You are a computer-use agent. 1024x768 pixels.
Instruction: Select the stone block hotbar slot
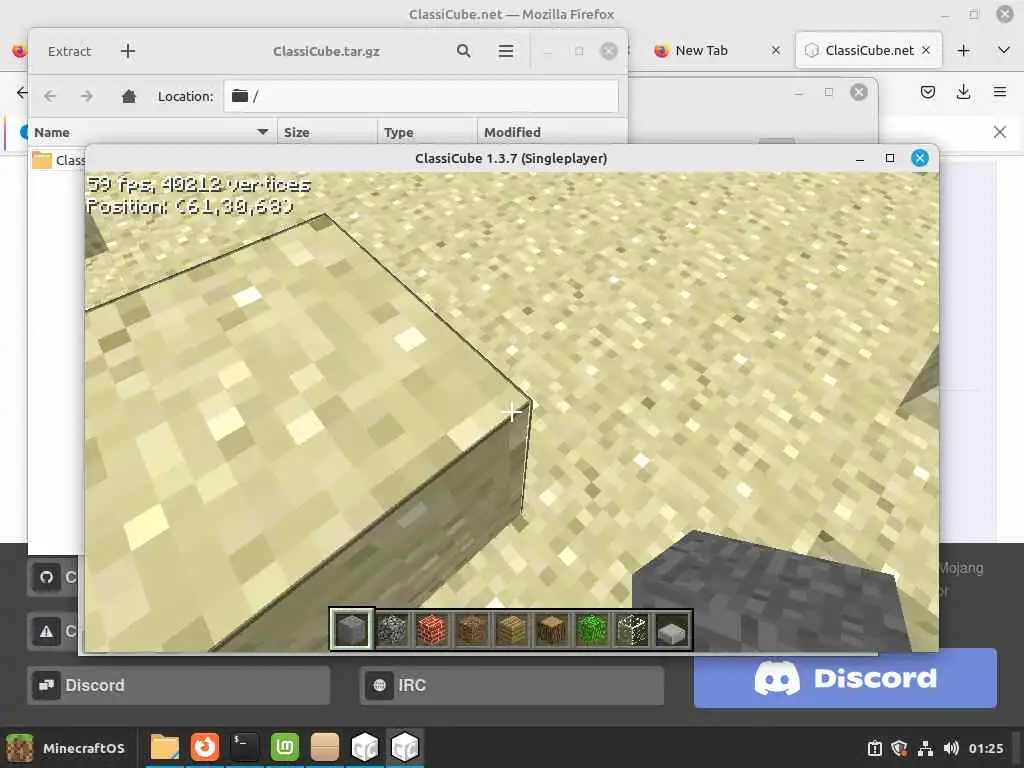pos(351,630)
